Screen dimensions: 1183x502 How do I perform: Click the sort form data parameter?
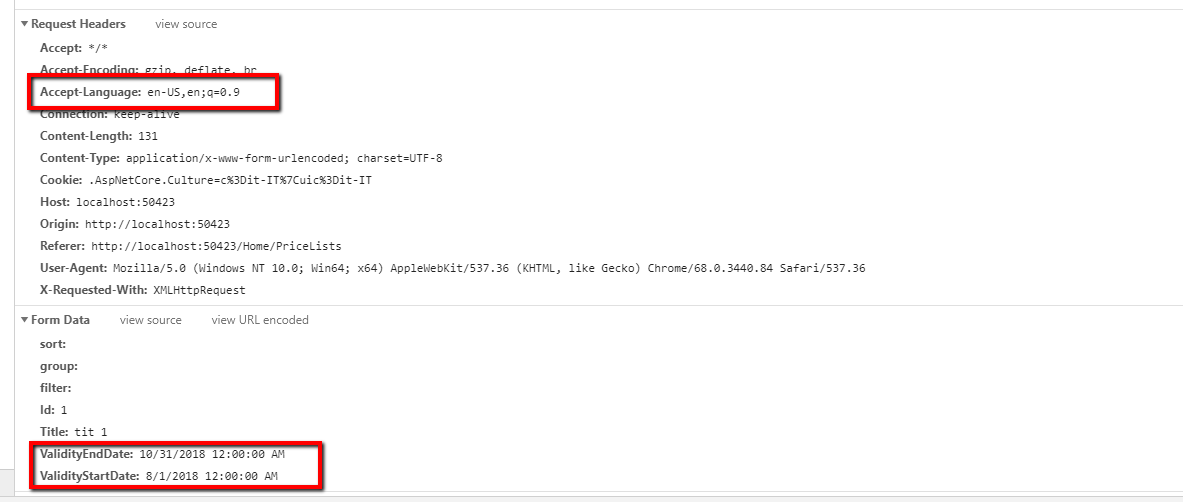pos(53,344)
